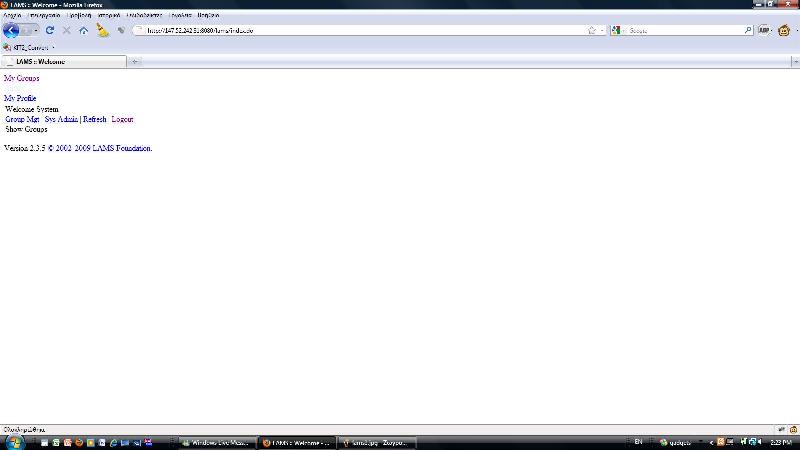Screen dimensions: 800x450
Task: Click the search magnifier icon
Action: (748, 30)
